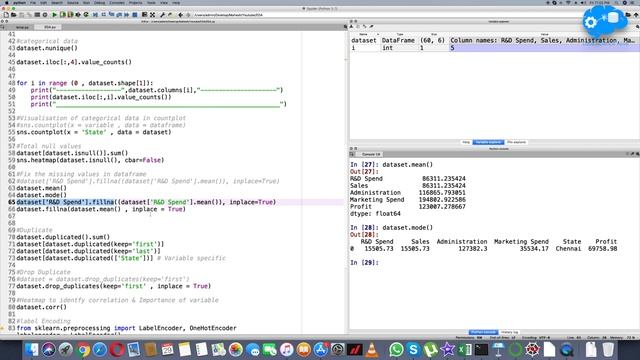Click line sns.countplot(x = 'State' , data = dataset)
Viewport: 640px width, 360px height.
click(x=94, y=132)
